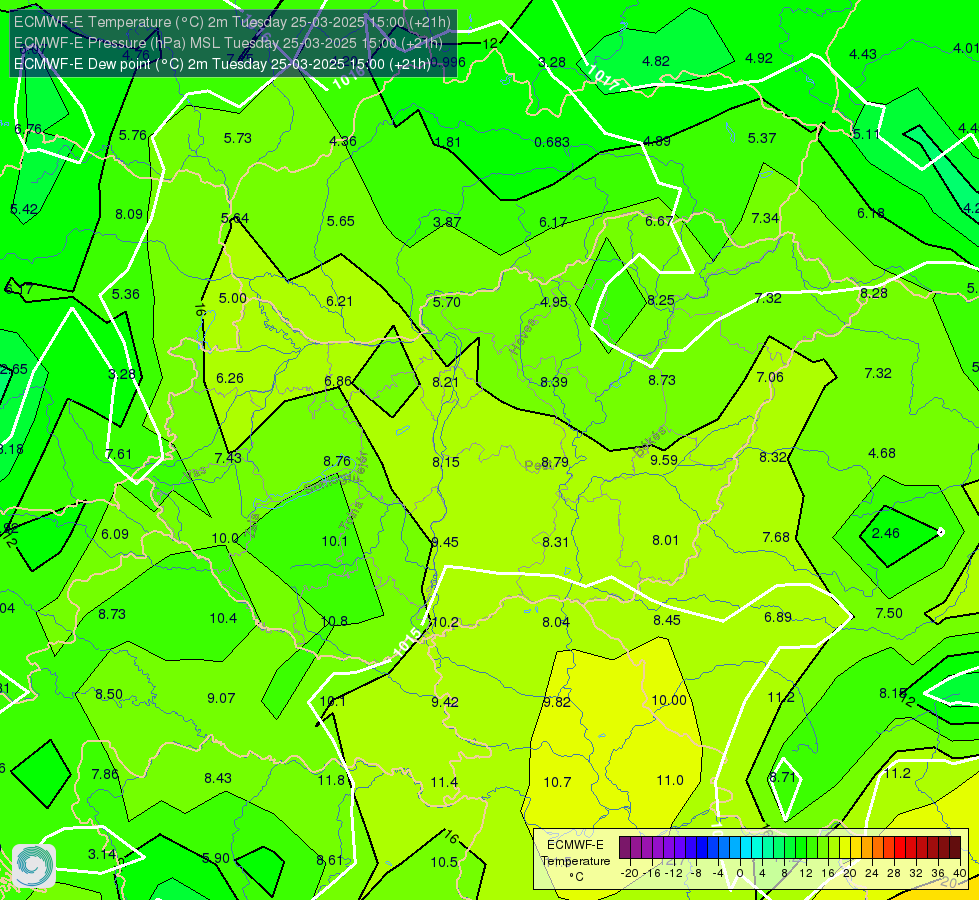Click the dew point value 8.01
The width and height of the screenshot is (979, 900).
point(665,540)
